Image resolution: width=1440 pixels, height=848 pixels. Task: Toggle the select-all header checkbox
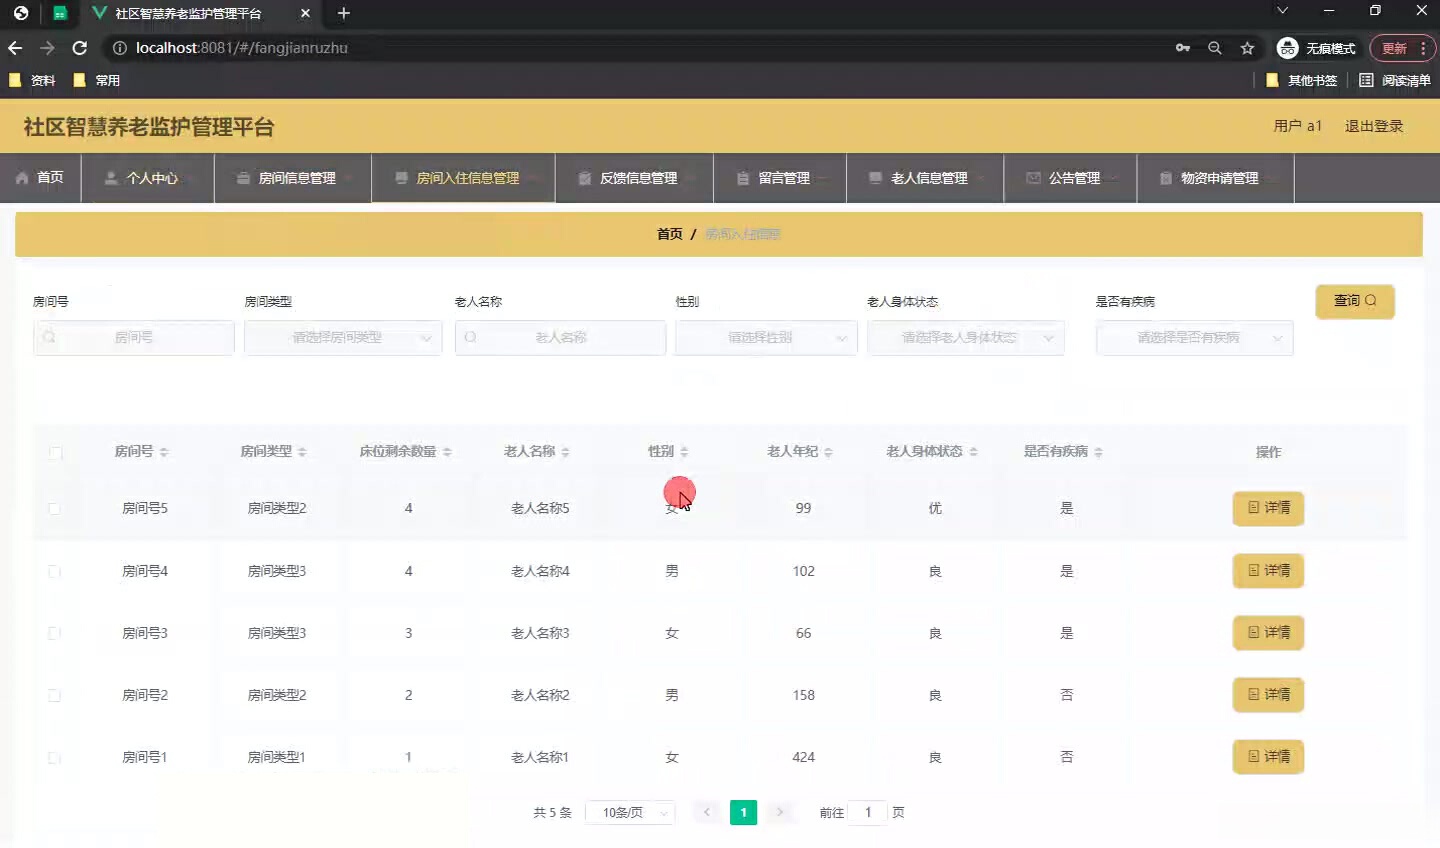click(x=55, y=452)
